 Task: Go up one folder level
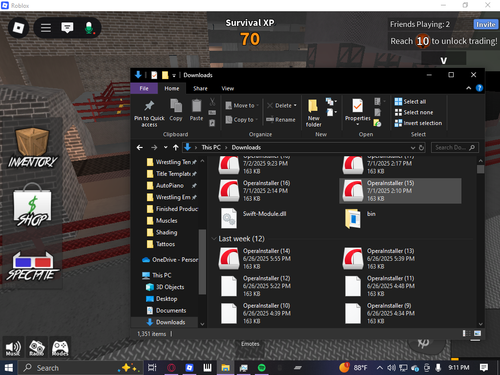[176, 147]
